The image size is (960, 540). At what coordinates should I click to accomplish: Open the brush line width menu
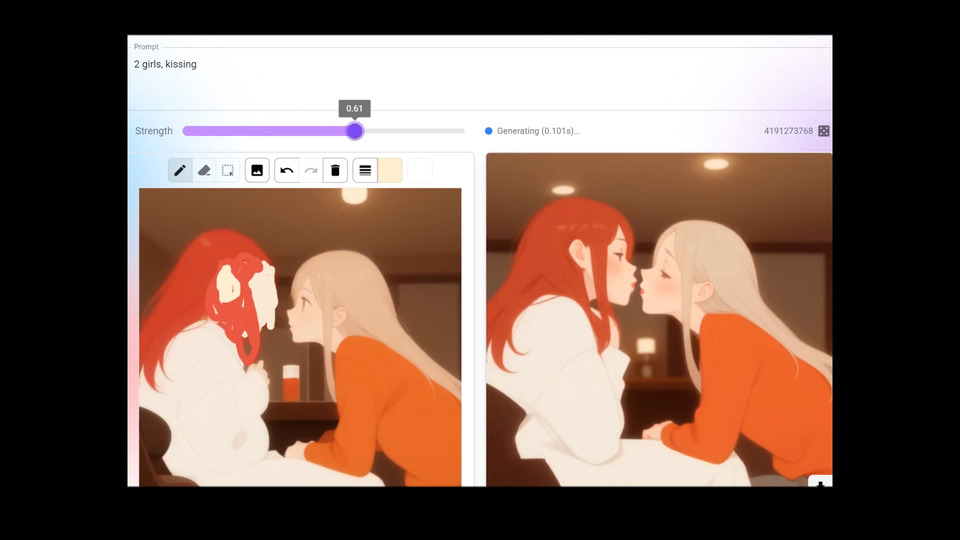(365, 170)
